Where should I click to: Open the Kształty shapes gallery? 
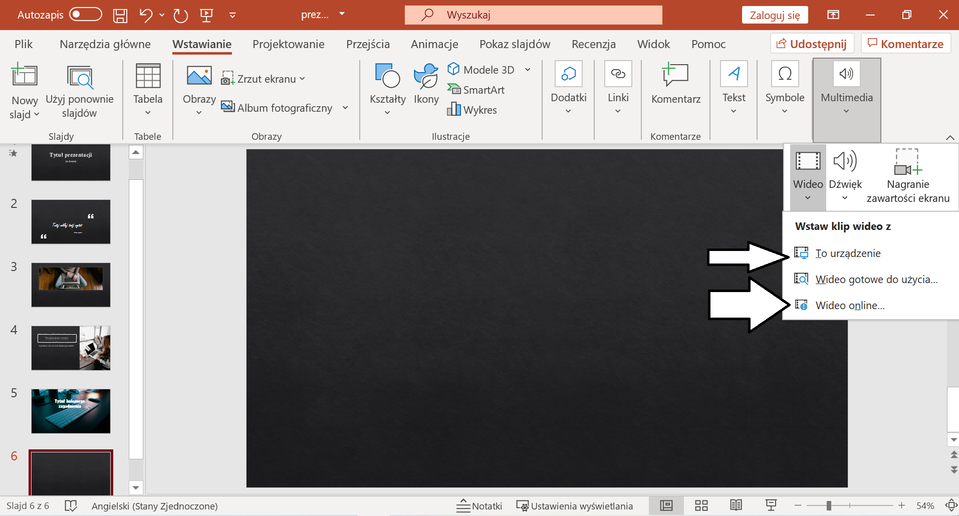pos(387,87)
